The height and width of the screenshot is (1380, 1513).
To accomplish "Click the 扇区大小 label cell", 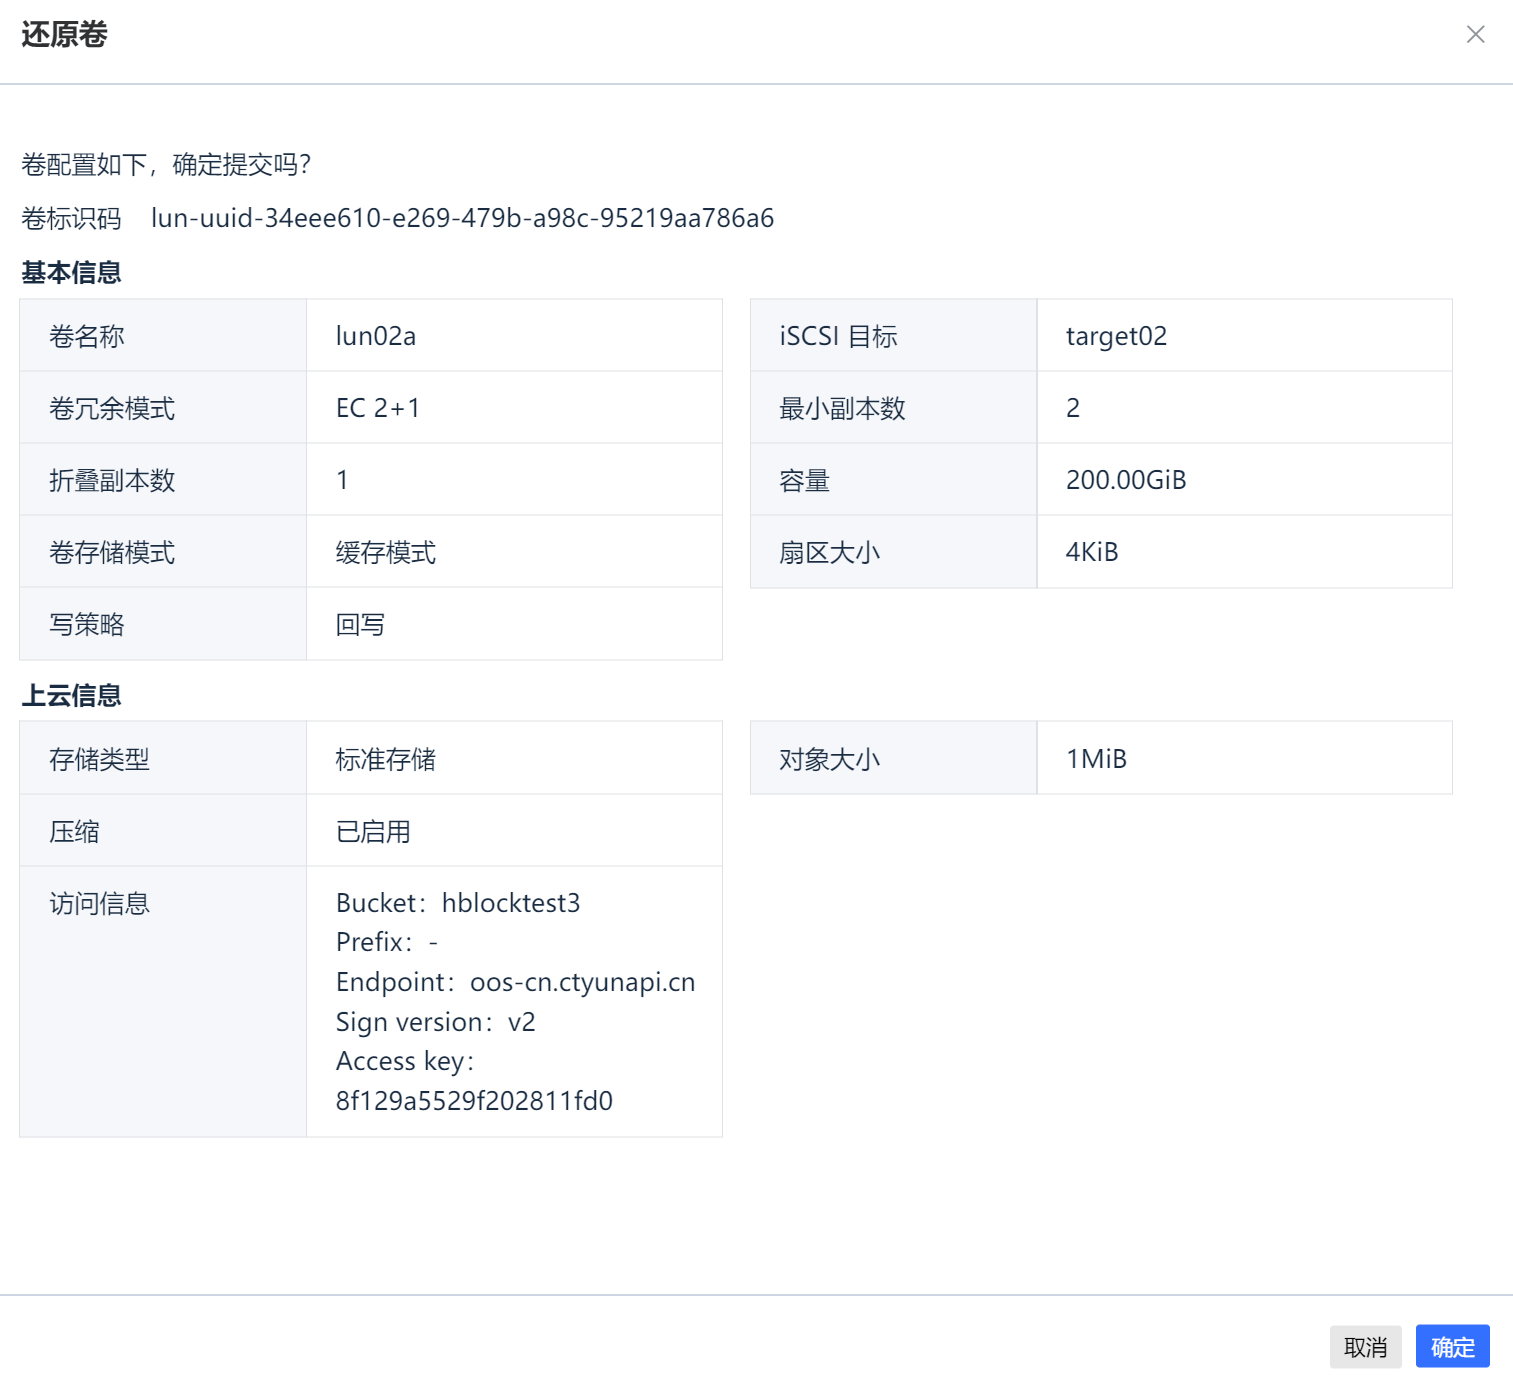I will coord(894,552).
